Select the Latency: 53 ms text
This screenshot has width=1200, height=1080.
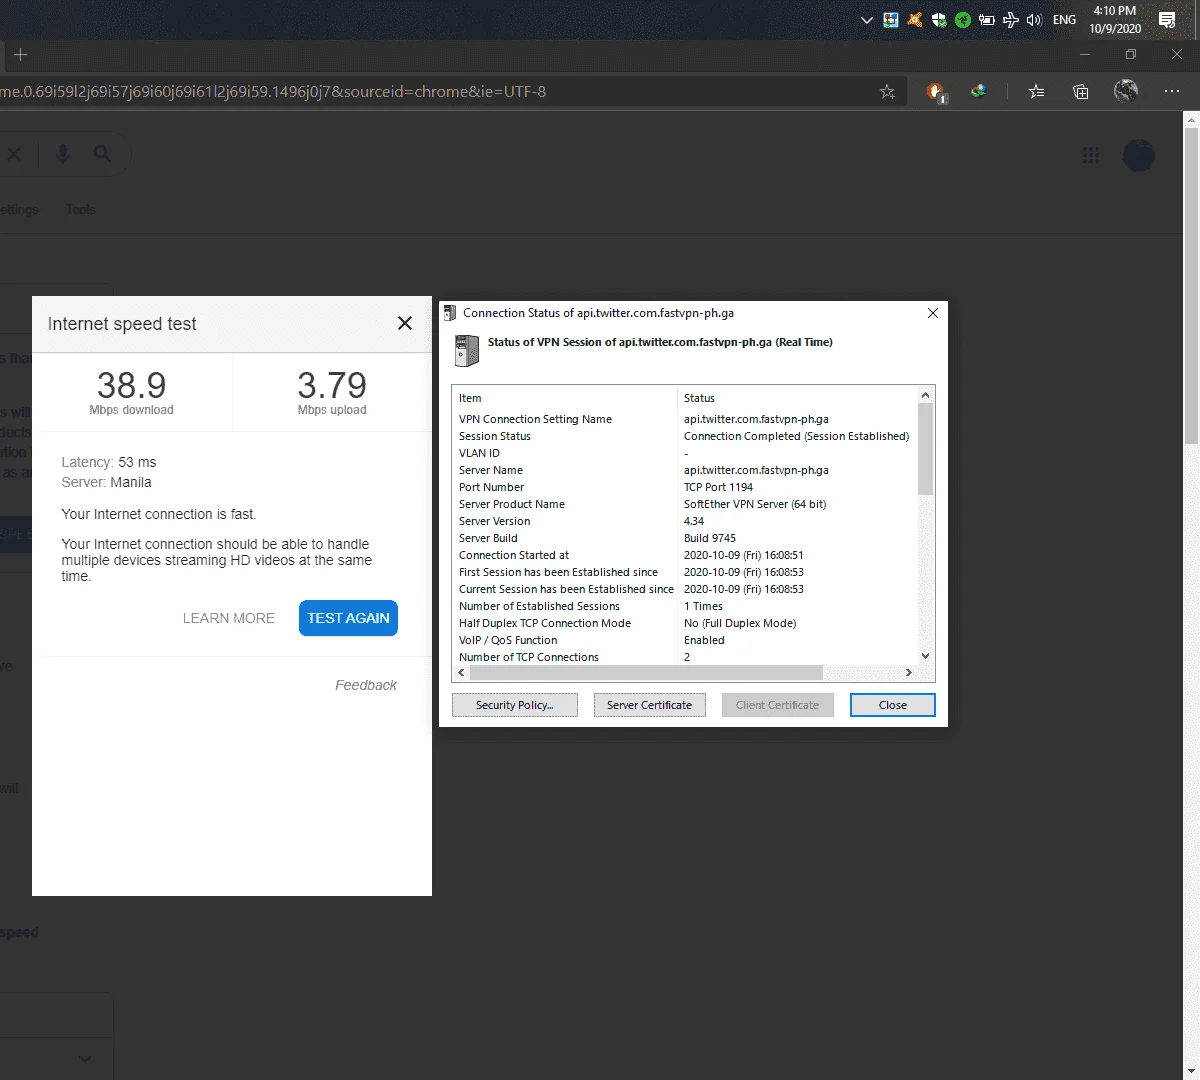(109, 462)
